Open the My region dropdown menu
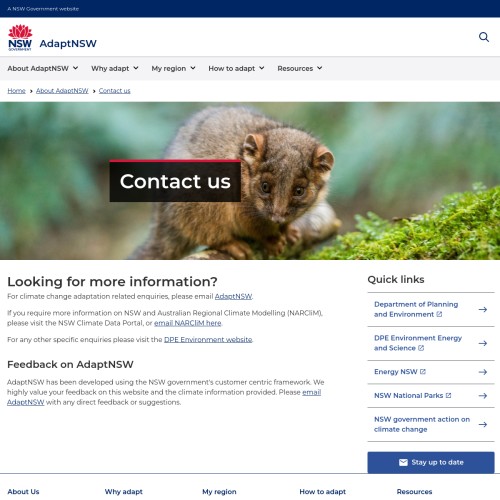 (173, 68)
